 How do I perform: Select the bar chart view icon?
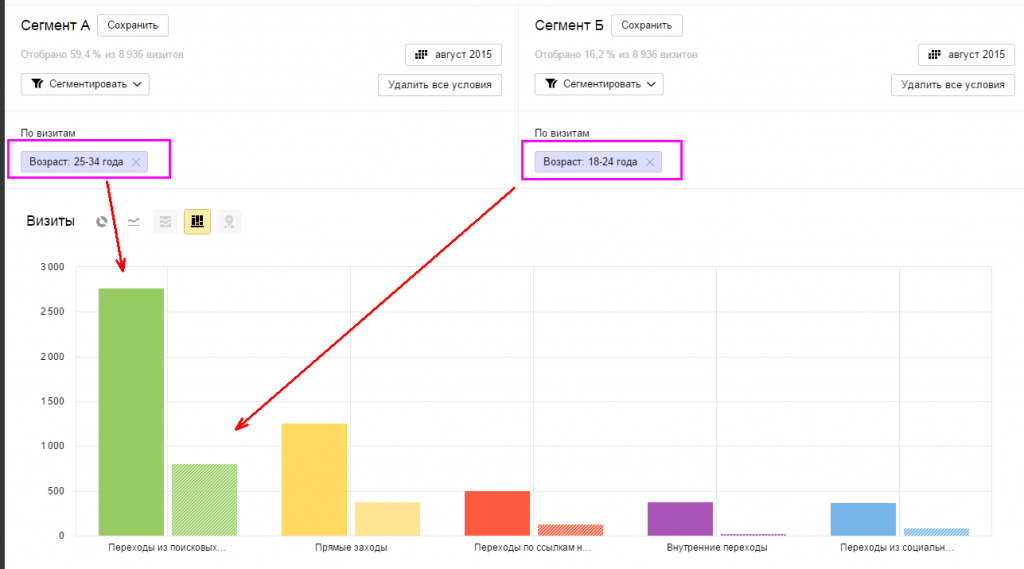click(197, 222)
